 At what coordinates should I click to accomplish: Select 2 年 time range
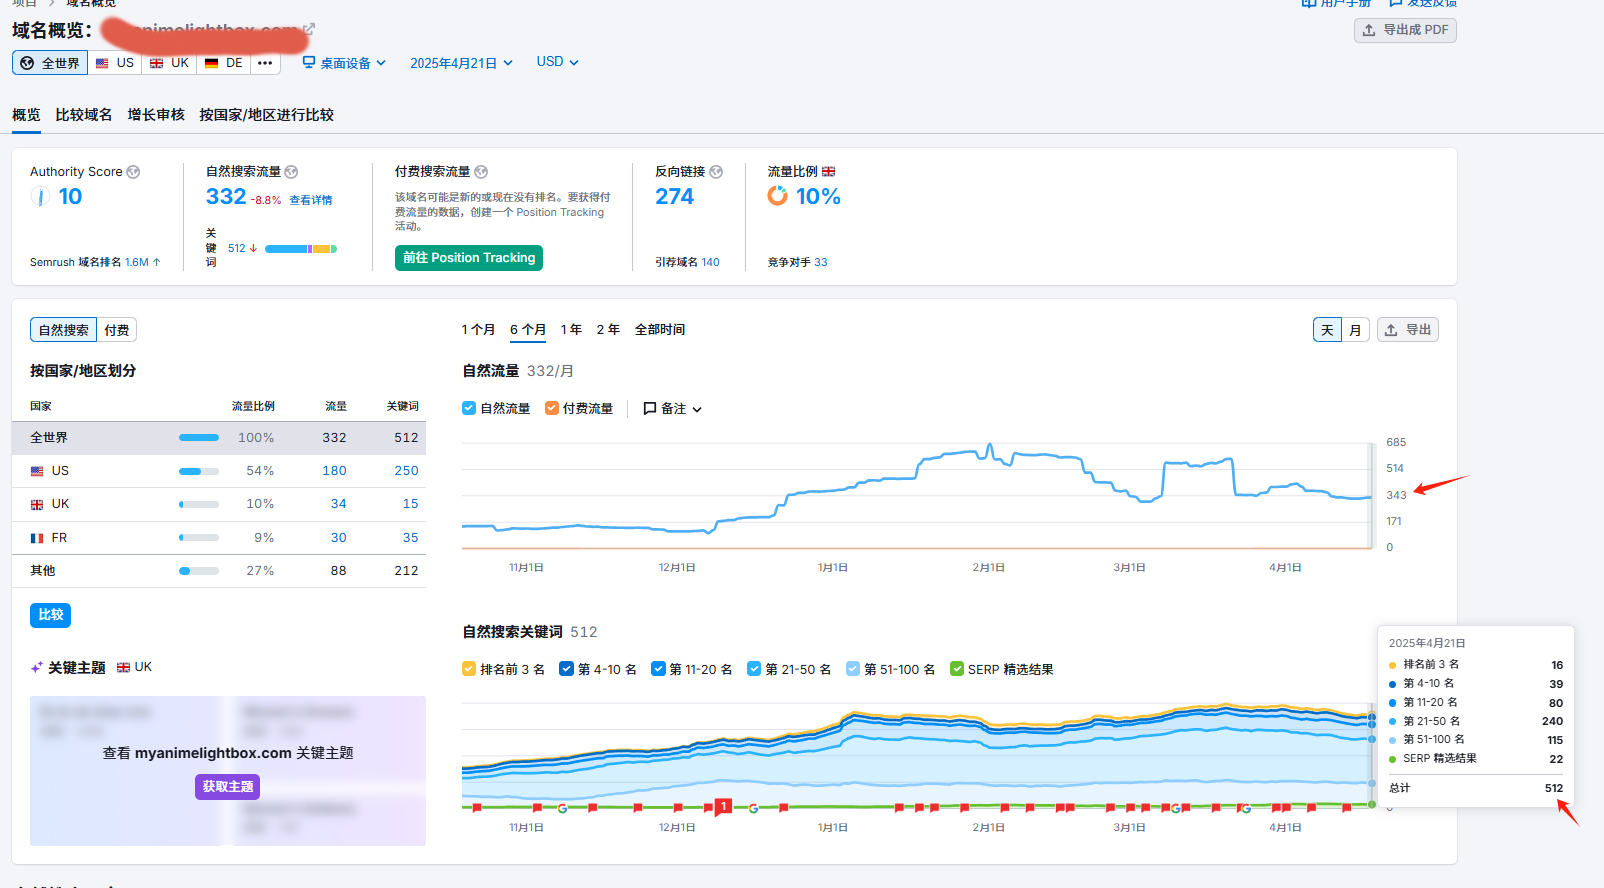pyautogui.click(x=608, y=330)
